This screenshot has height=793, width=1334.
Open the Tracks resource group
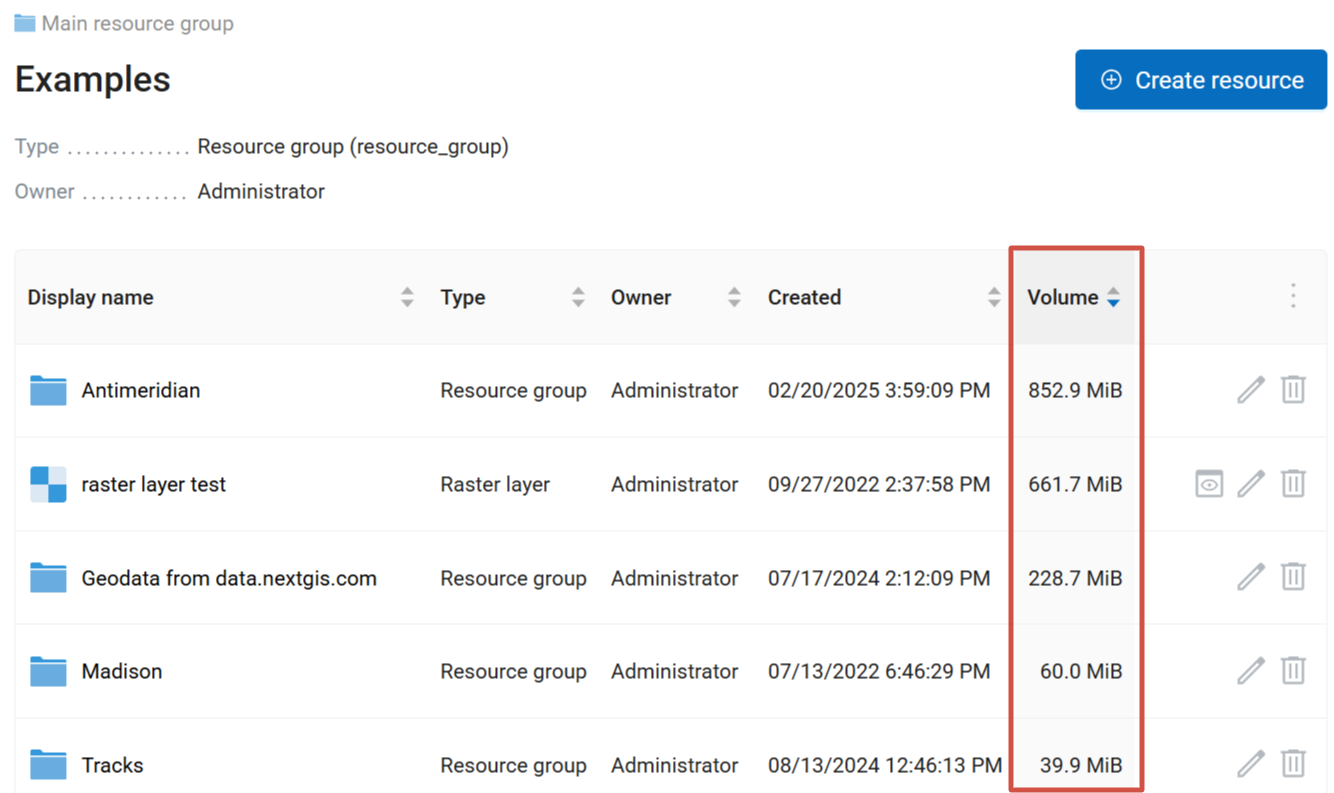click(x=113, y=765)
